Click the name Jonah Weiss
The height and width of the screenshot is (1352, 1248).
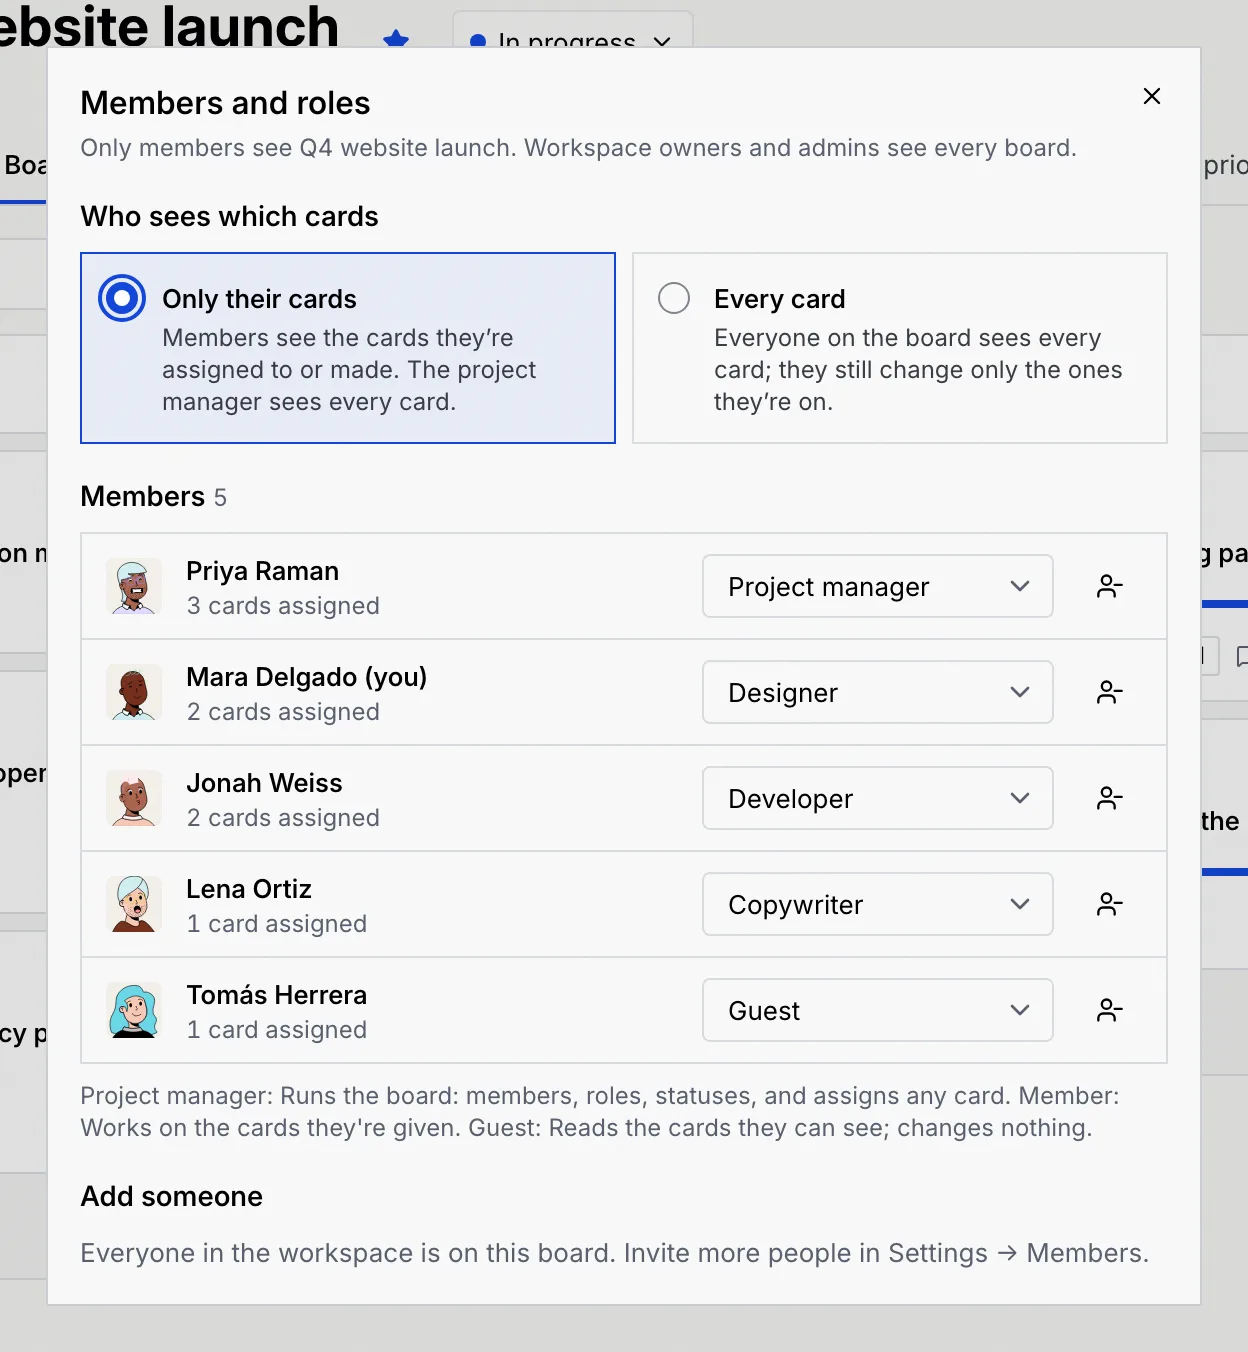265,783
